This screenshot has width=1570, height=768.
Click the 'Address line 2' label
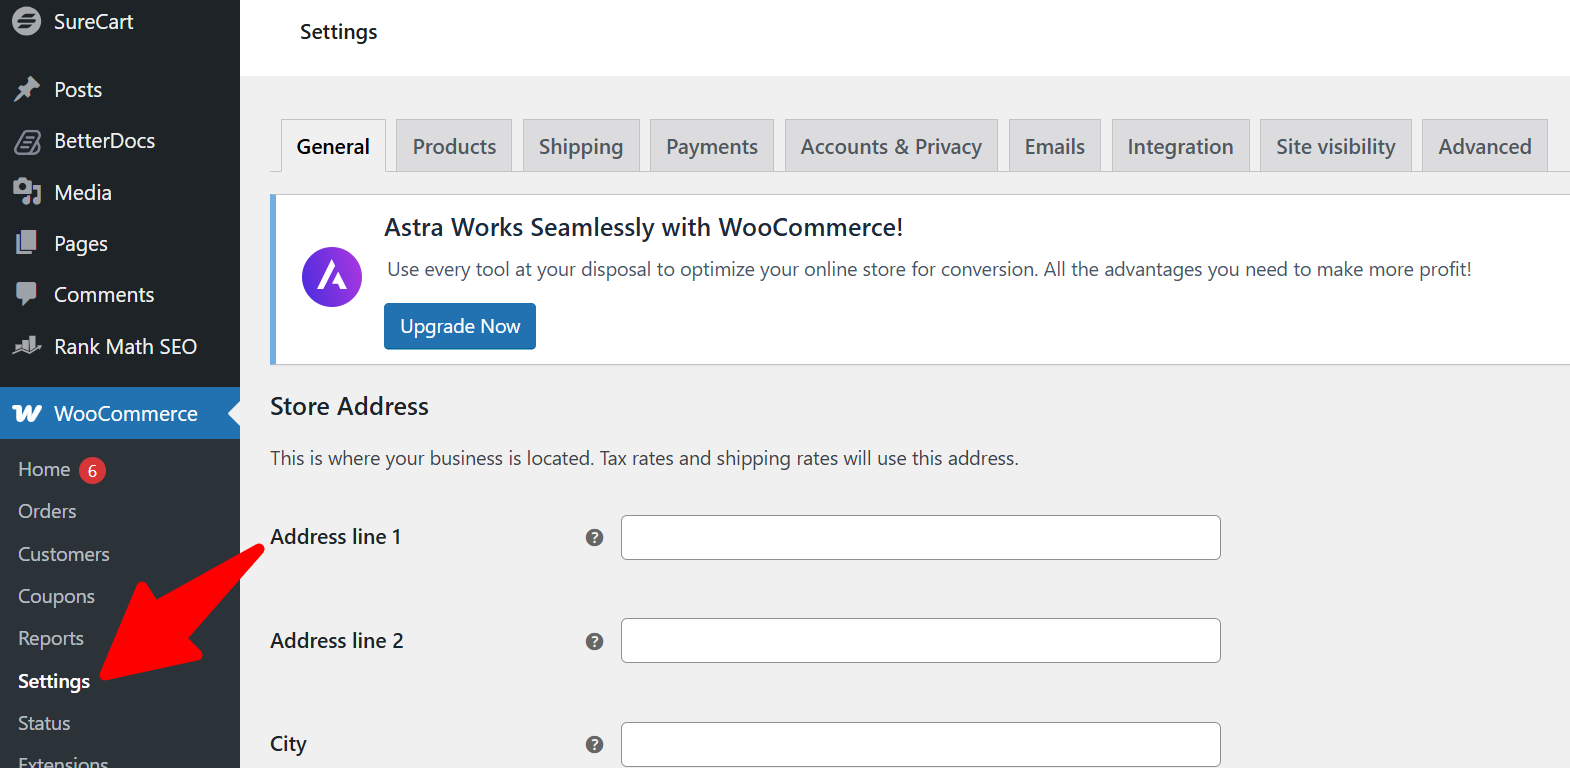click(337, 641)
